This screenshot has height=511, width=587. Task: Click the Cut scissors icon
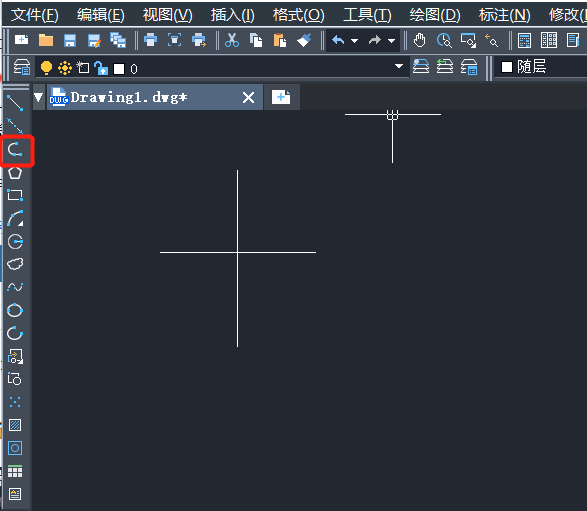click(x=232, y=40)
